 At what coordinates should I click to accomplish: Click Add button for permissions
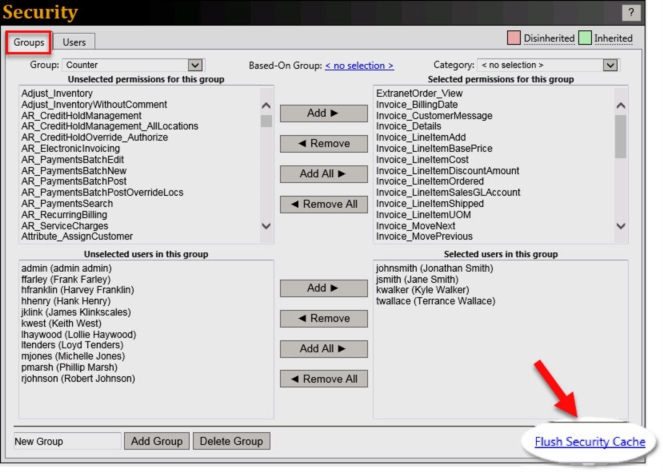(x=316, y=113)
